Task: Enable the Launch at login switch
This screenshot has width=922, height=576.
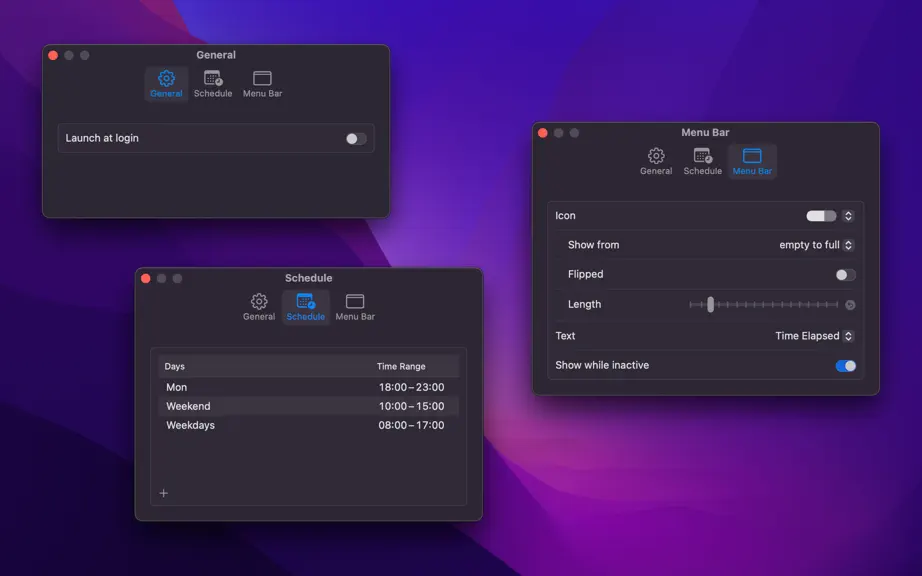Action: click(x=356, y=139)
